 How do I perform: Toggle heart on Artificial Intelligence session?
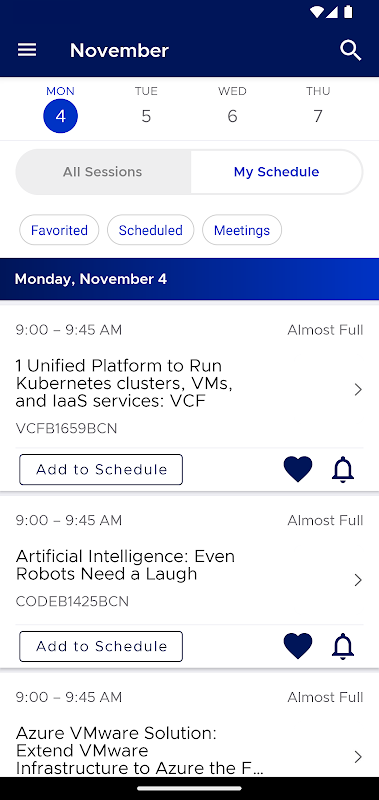[298, 646]
